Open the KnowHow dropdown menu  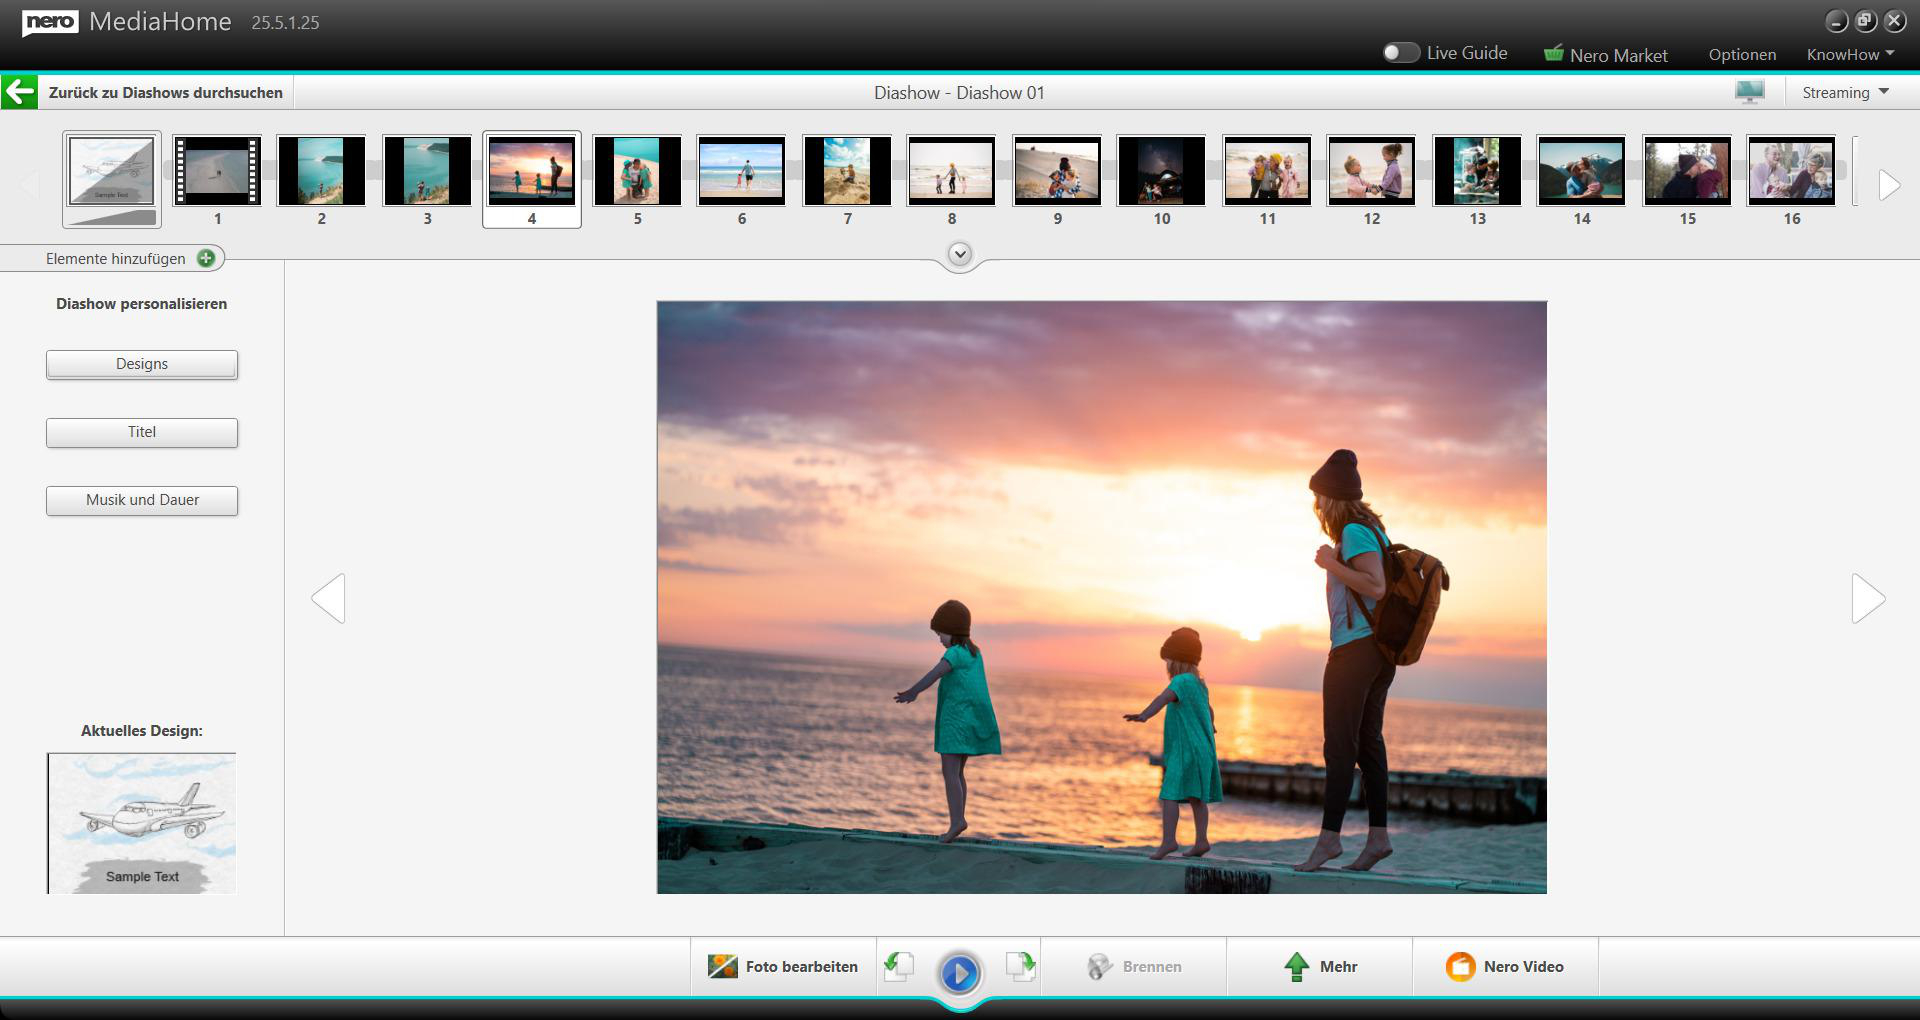tap(1850, 54)
